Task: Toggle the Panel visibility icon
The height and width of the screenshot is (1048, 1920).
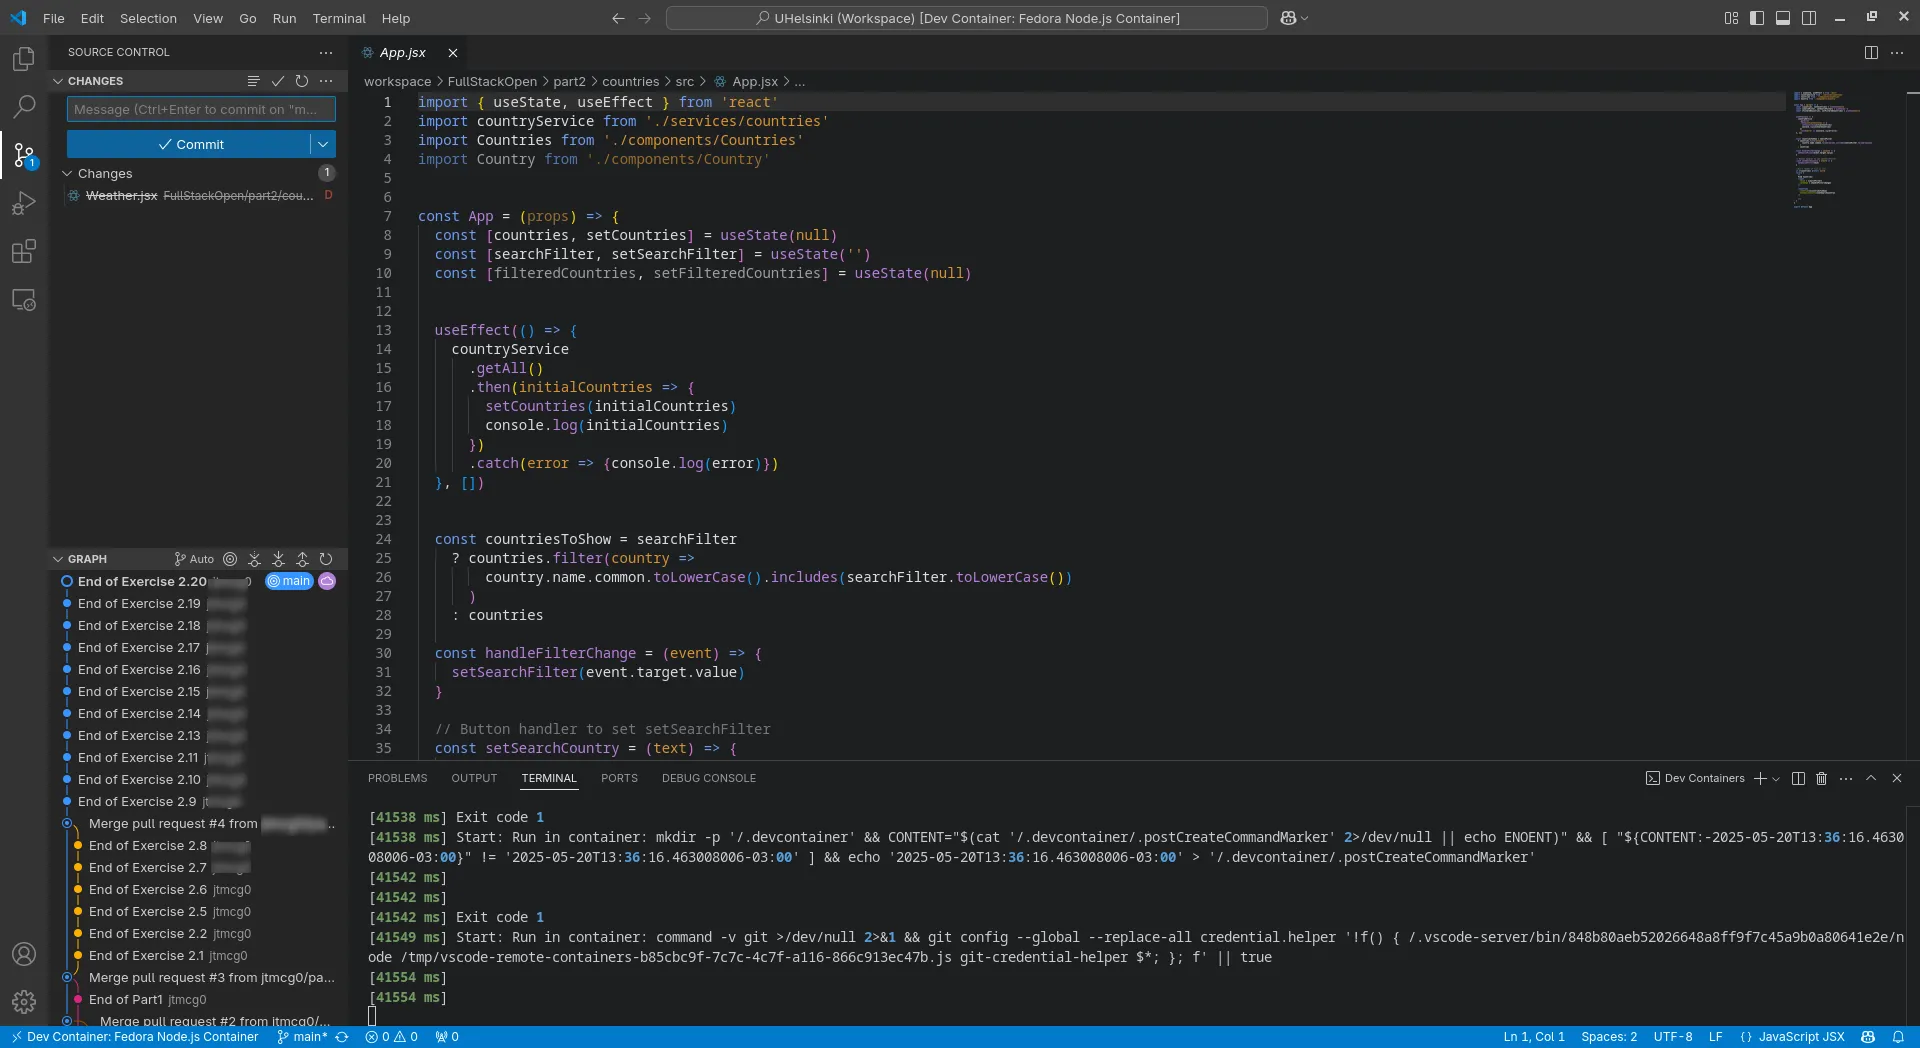Action: tap(1783, 18)
